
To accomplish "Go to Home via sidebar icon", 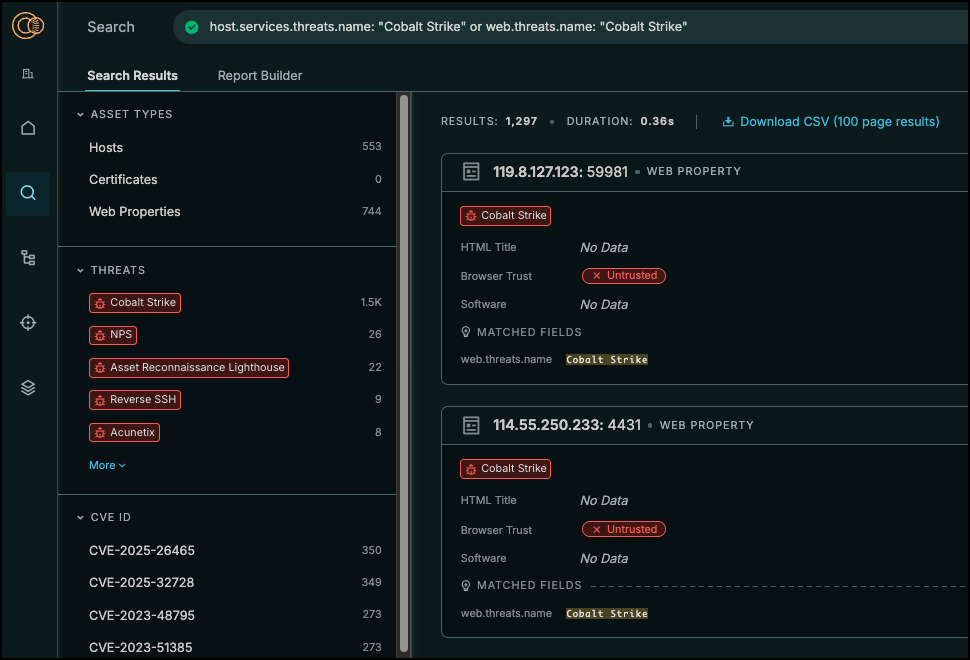I will click(28, 128).
